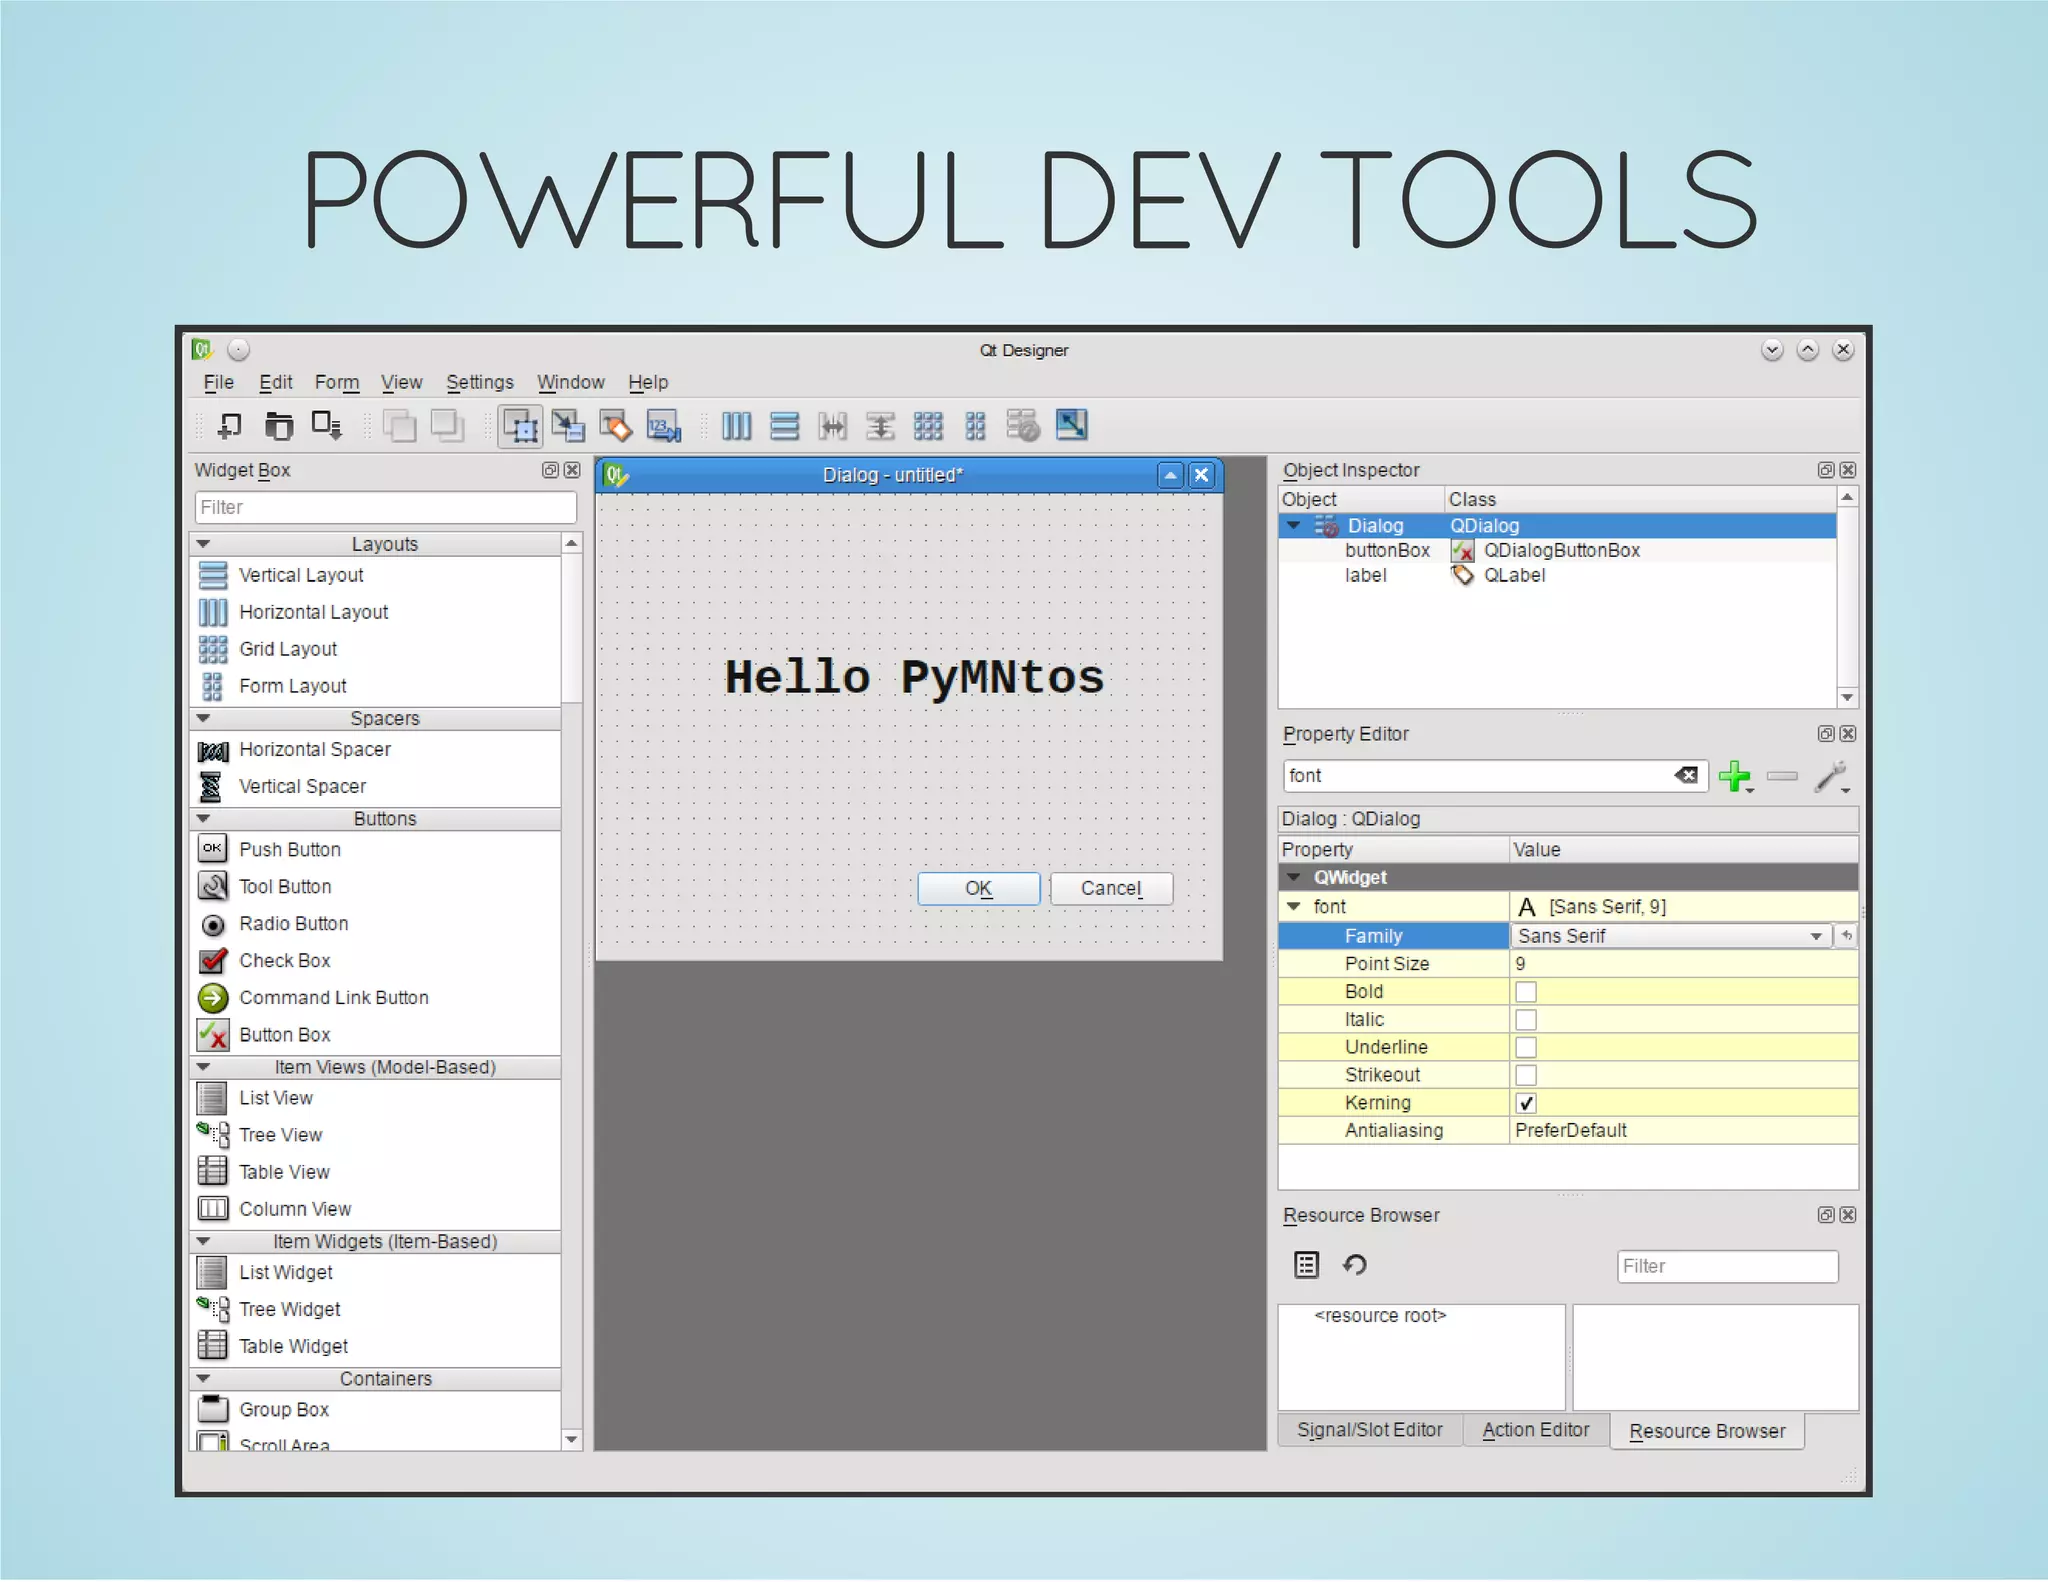Reset the font Family property
The image size is (2048, 1582).
[1847, 936]
